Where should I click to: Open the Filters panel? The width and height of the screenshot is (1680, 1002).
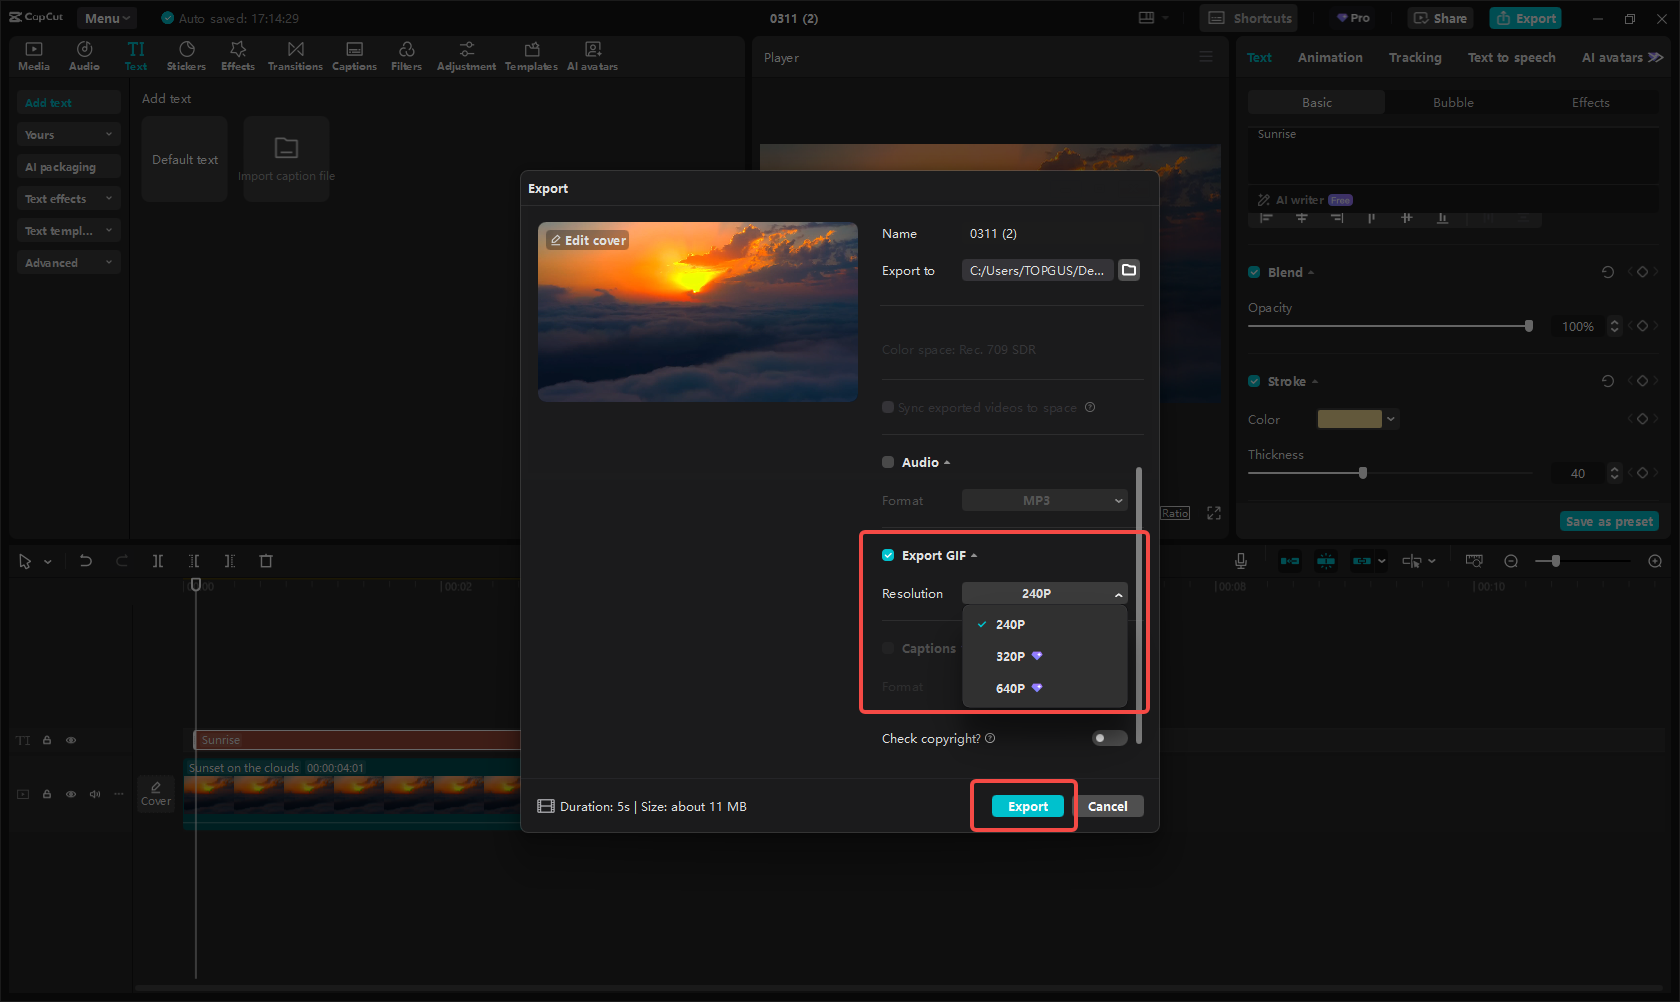click(x=406, y=55)
